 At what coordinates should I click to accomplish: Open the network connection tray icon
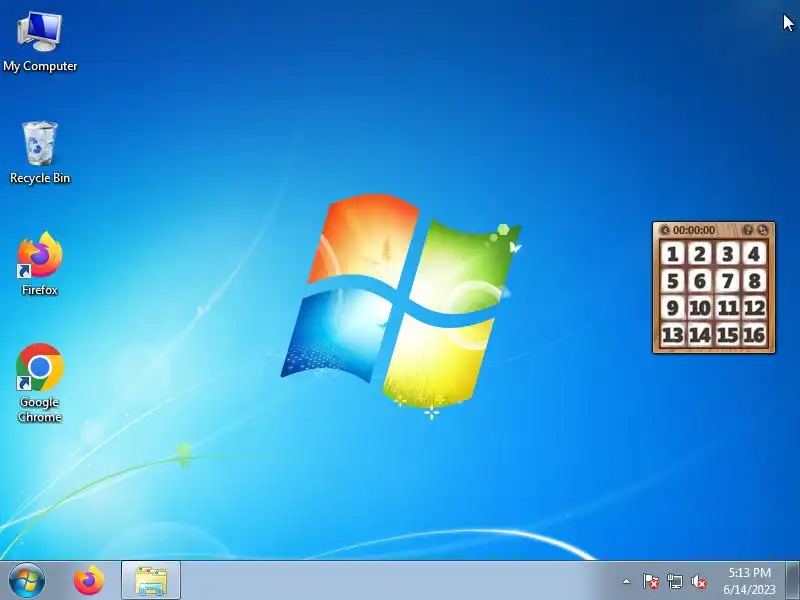(674, 581)
